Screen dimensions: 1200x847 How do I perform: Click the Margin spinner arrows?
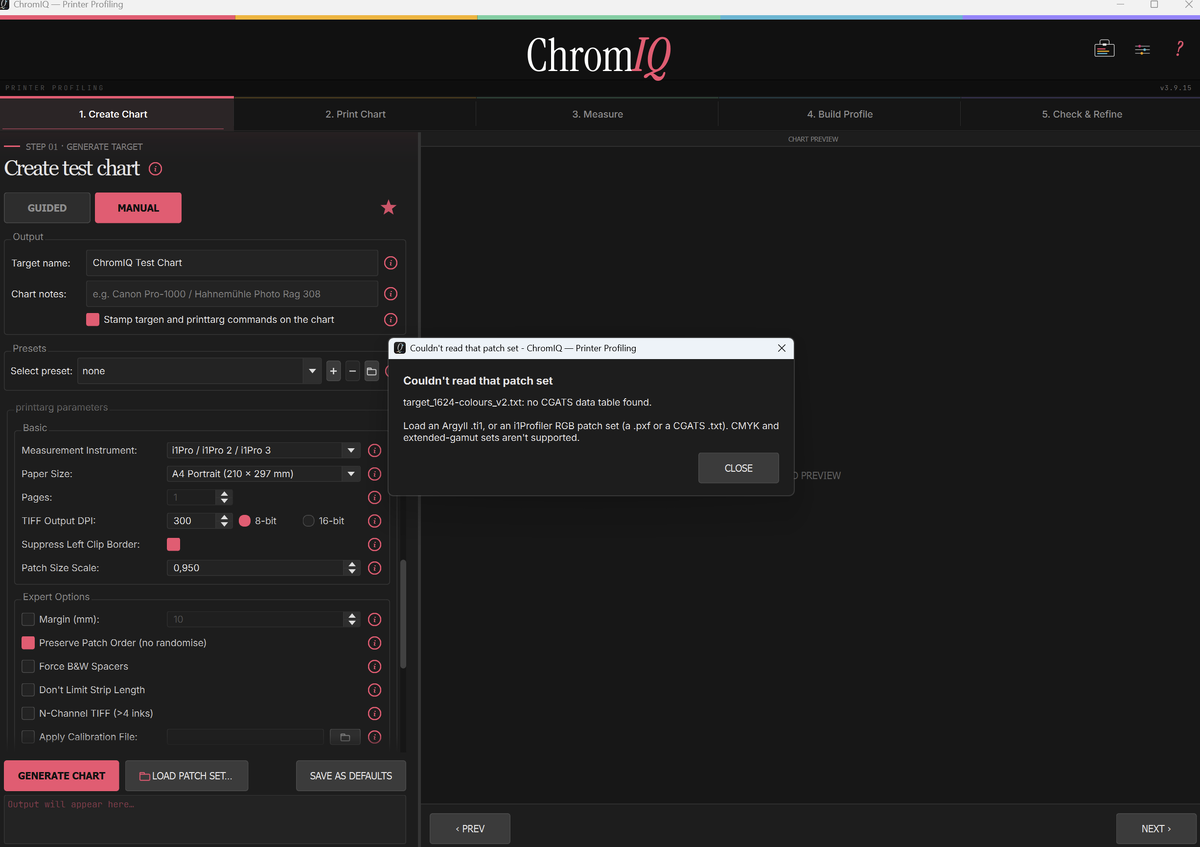(x=352, y=620)
